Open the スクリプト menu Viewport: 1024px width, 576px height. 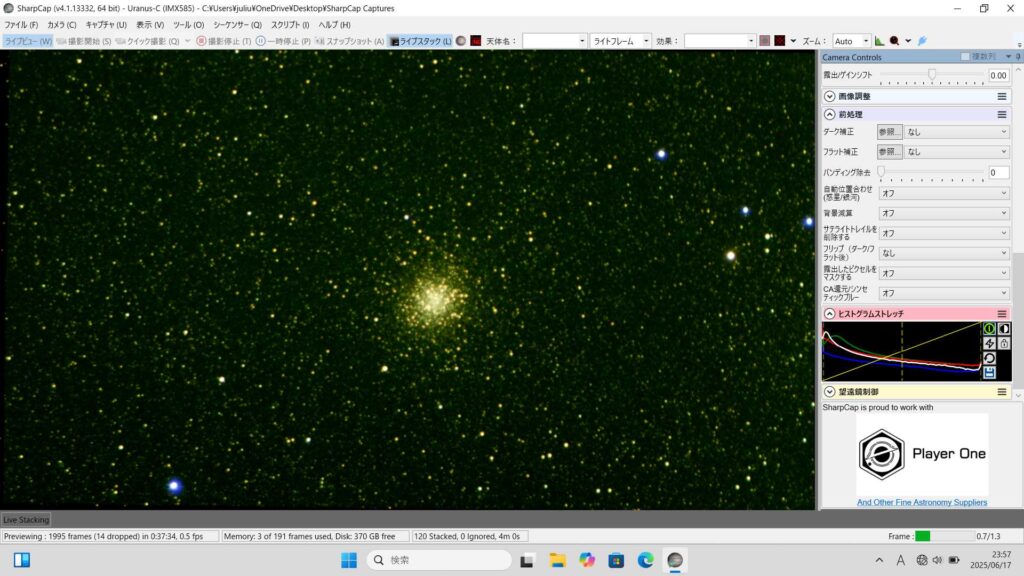pyautogui.click(x=290, y=25)
